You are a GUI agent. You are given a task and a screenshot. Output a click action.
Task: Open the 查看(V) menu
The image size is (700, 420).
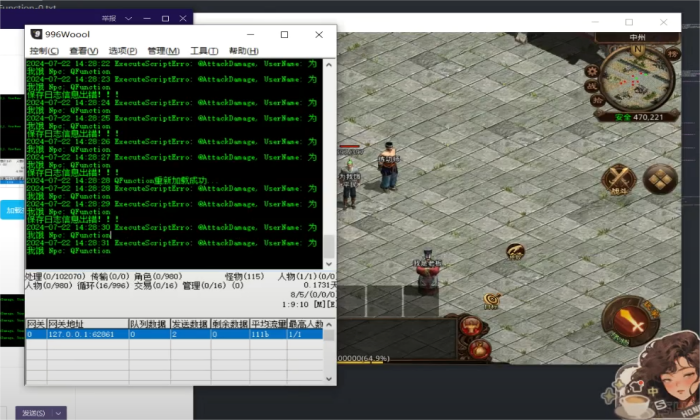[x=84, y=51]
